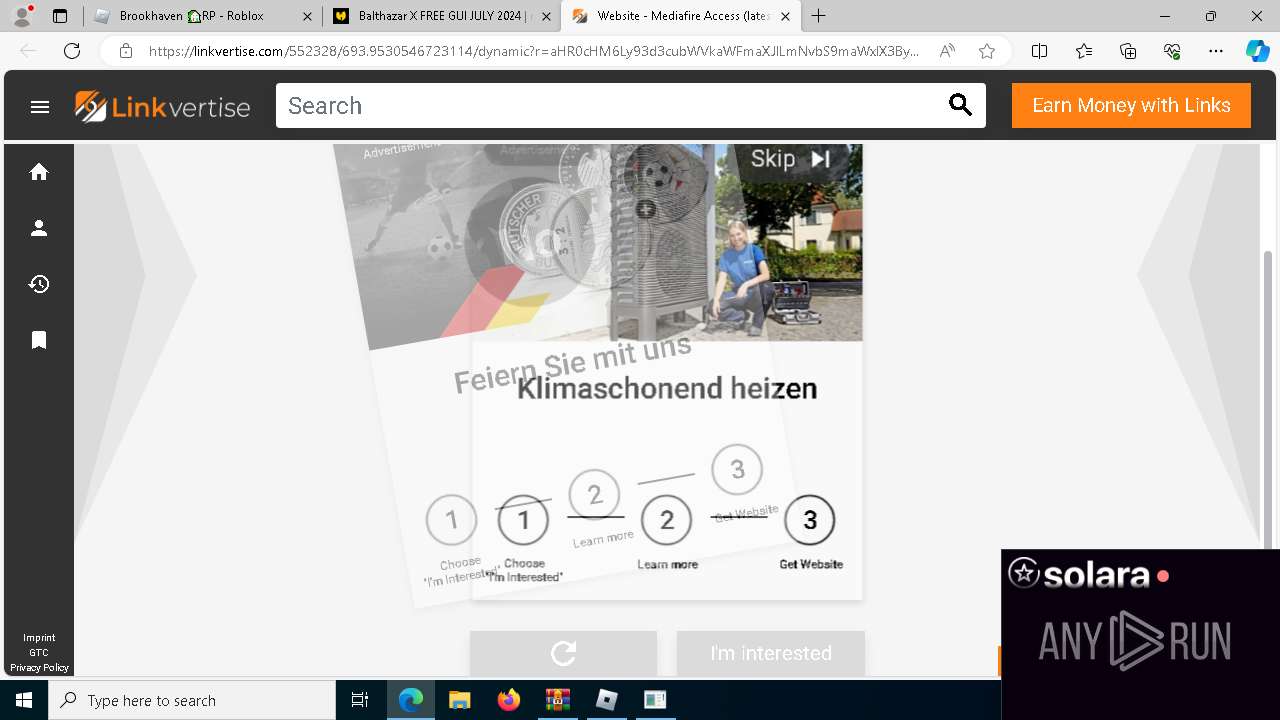
Task: Open the Edge profile icon
Action: [x=22, y=16]
